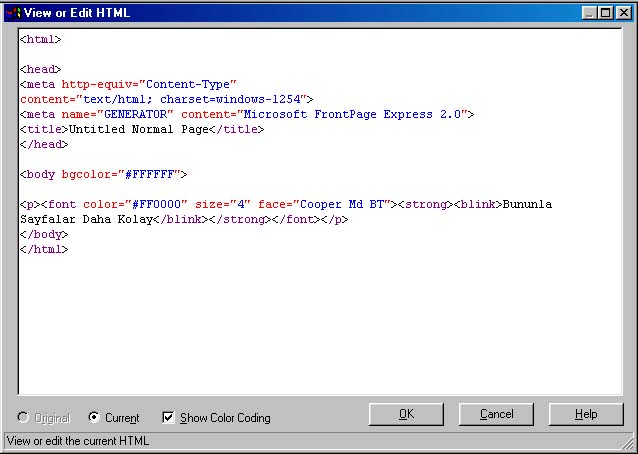The width and height of the screenshot is (638, 454).
Task: Select the Original radio button
Action: click(23, 418)
